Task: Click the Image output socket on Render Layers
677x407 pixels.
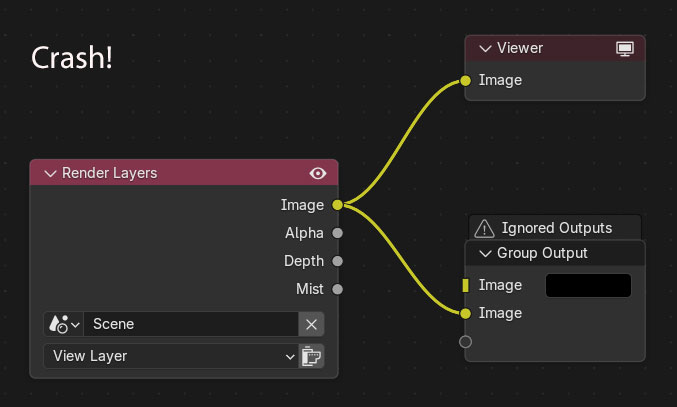Action: pyautogui.click(x=337, y=205)
